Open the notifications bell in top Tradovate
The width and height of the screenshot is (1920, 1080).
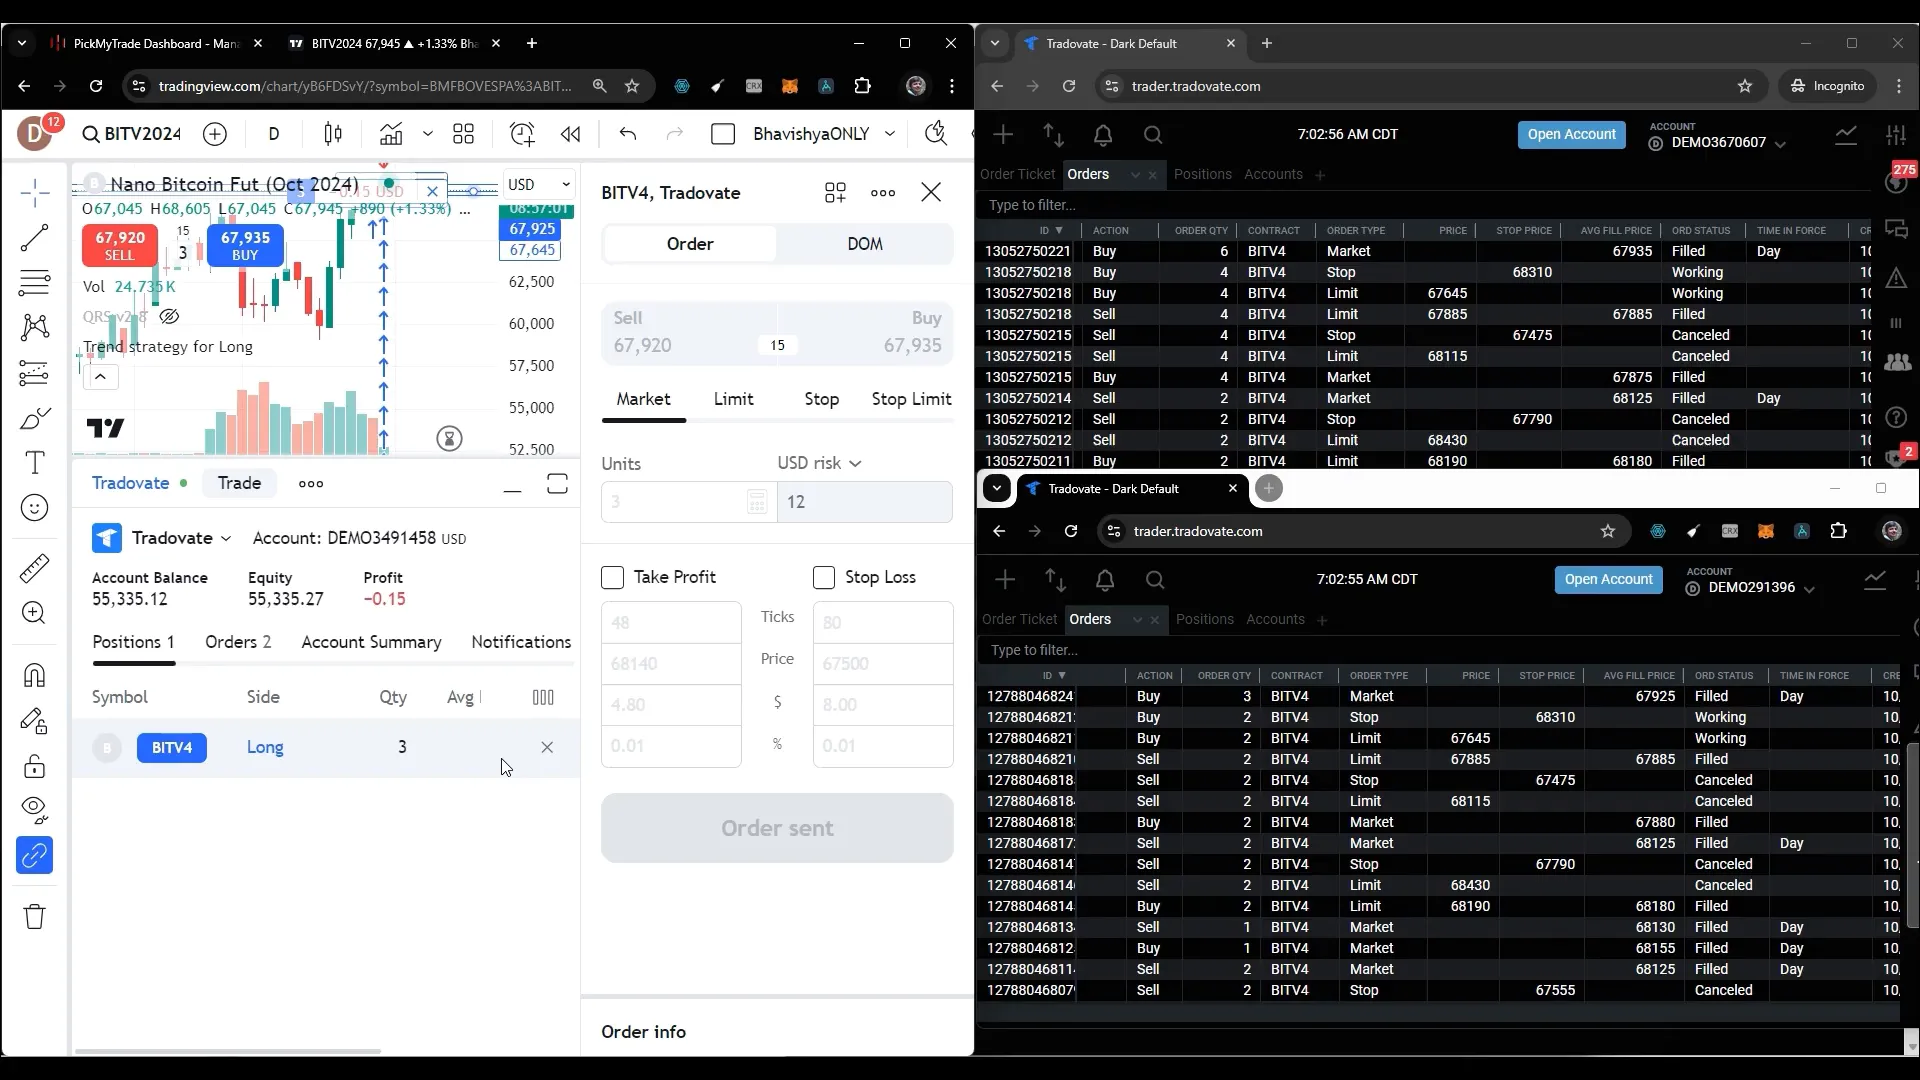1103,135
